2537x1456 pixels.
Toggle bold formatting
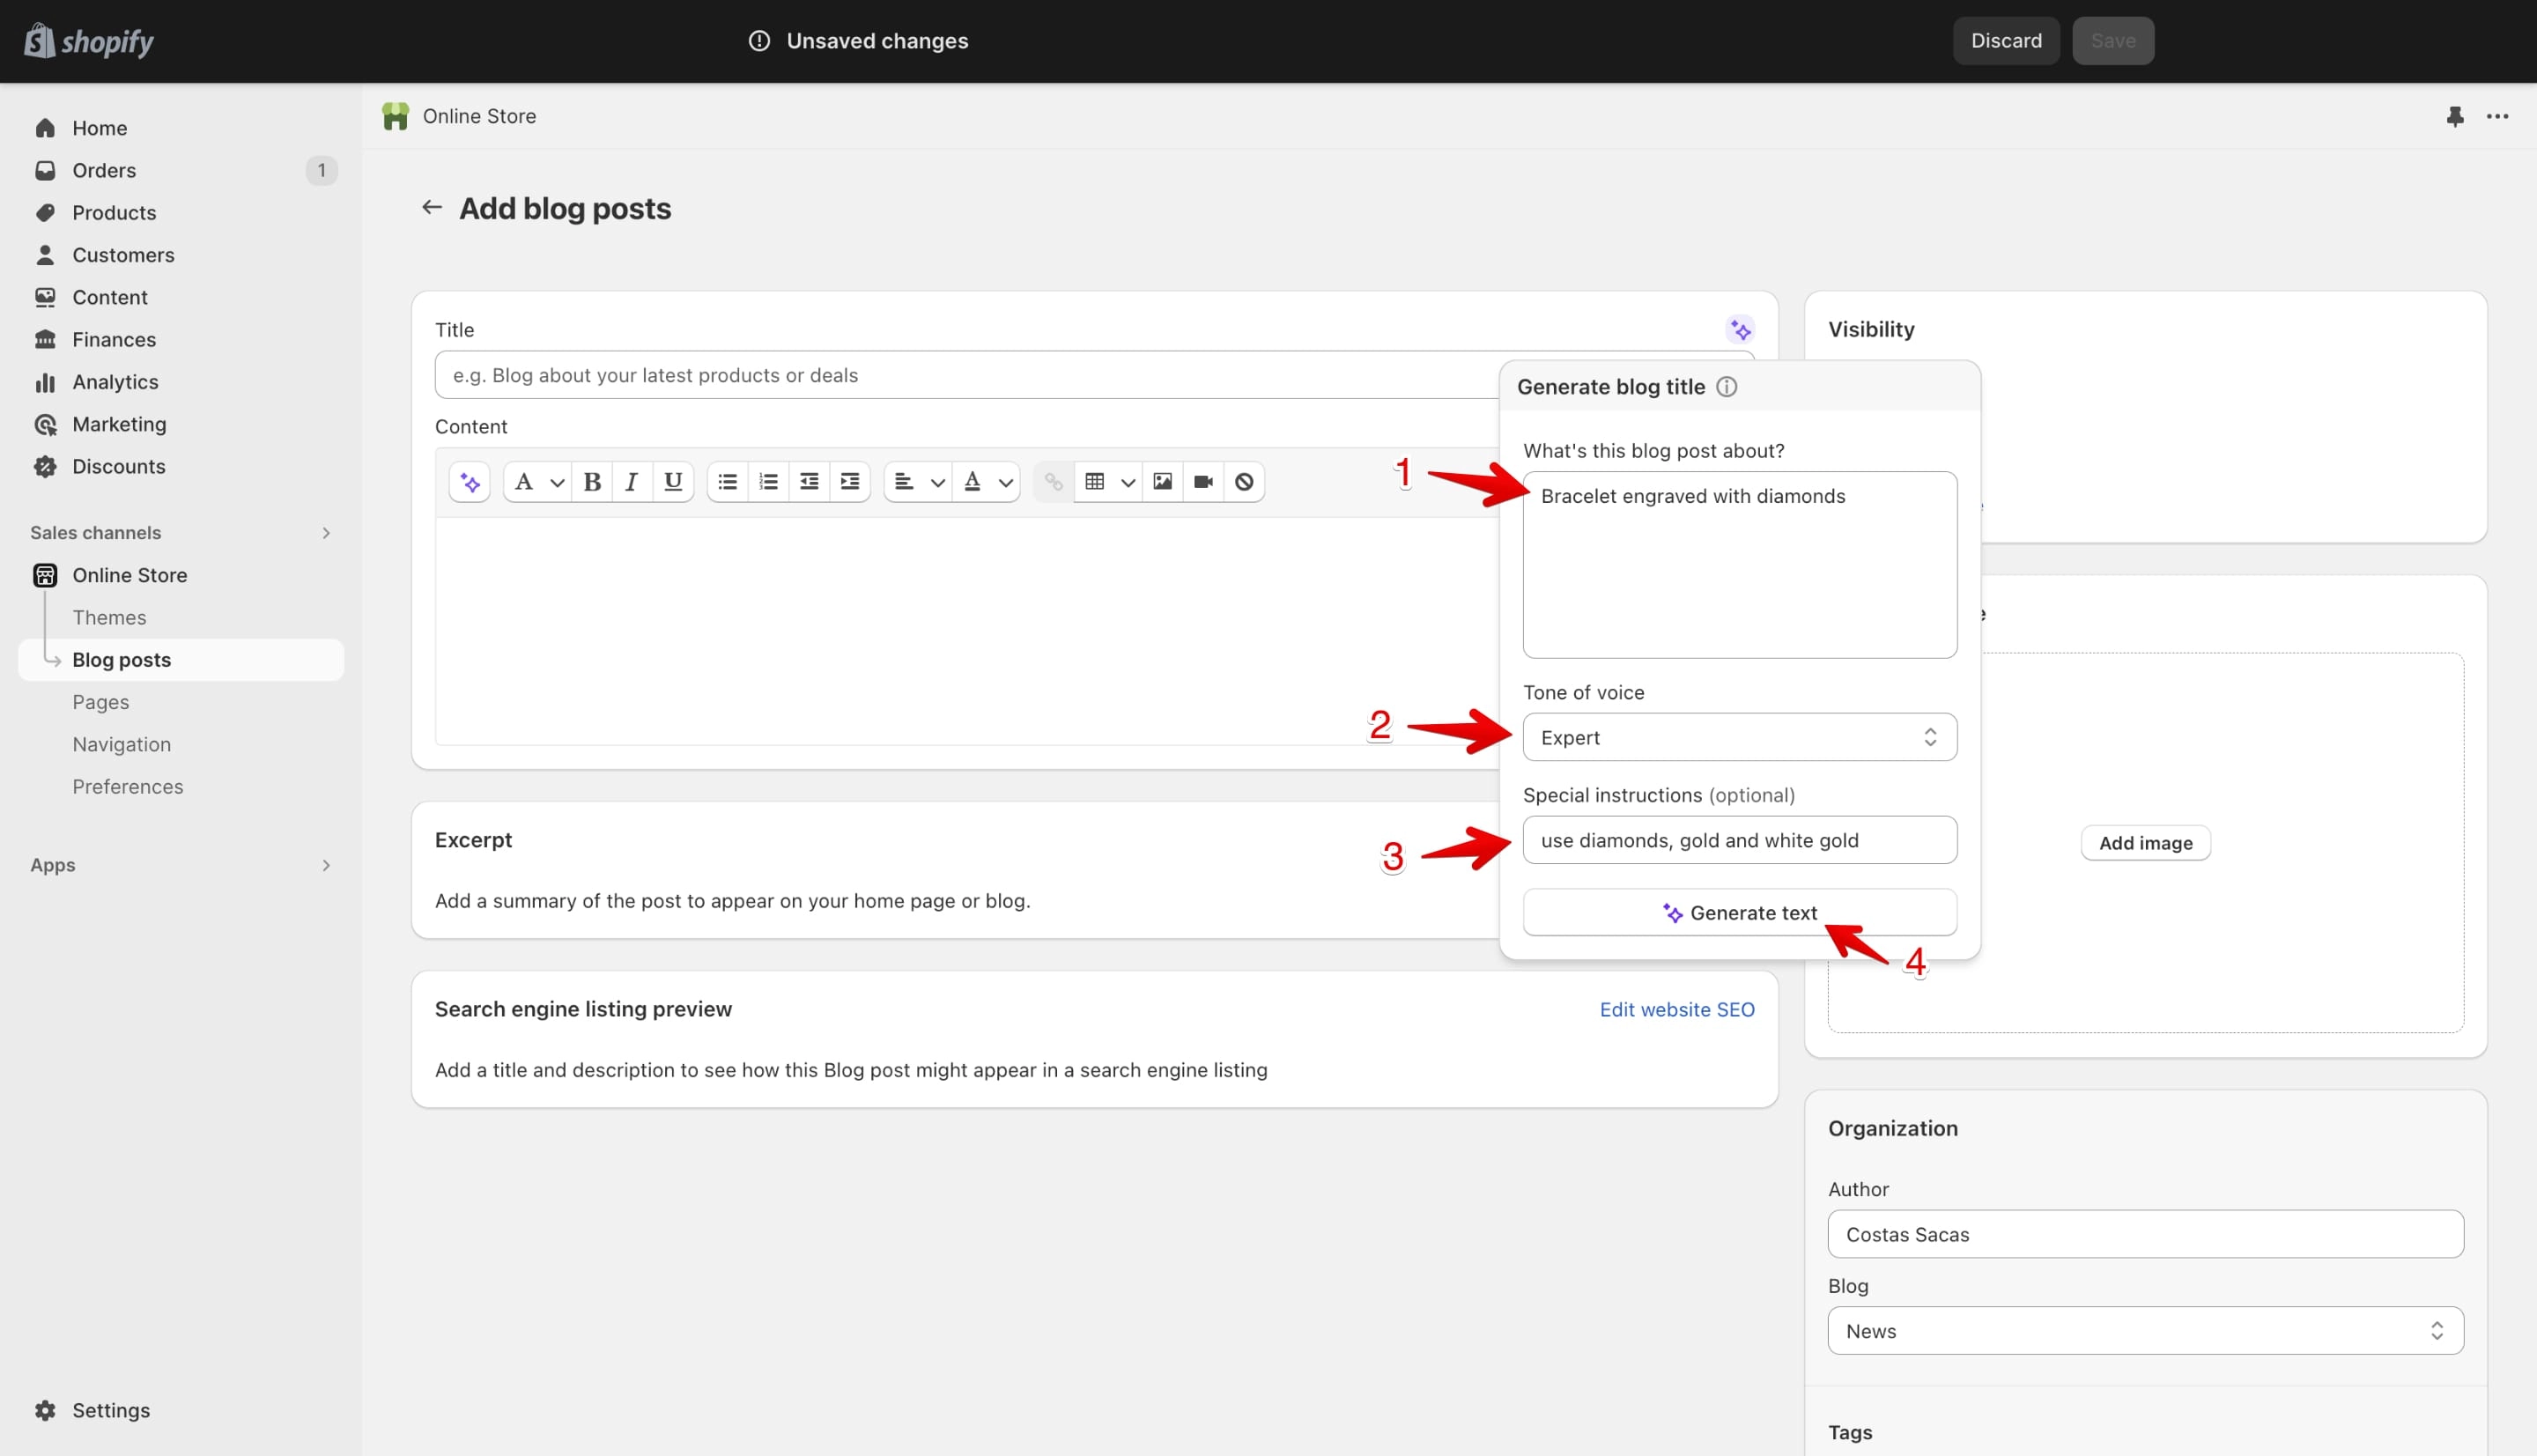[592, 482]
